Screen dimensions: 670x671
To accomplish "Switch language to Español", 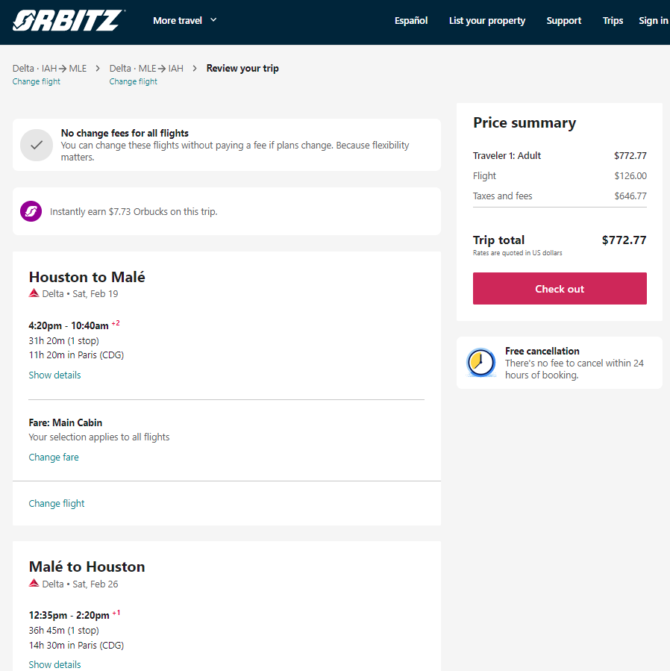I will pyautogui.click(x=411, y=20).
